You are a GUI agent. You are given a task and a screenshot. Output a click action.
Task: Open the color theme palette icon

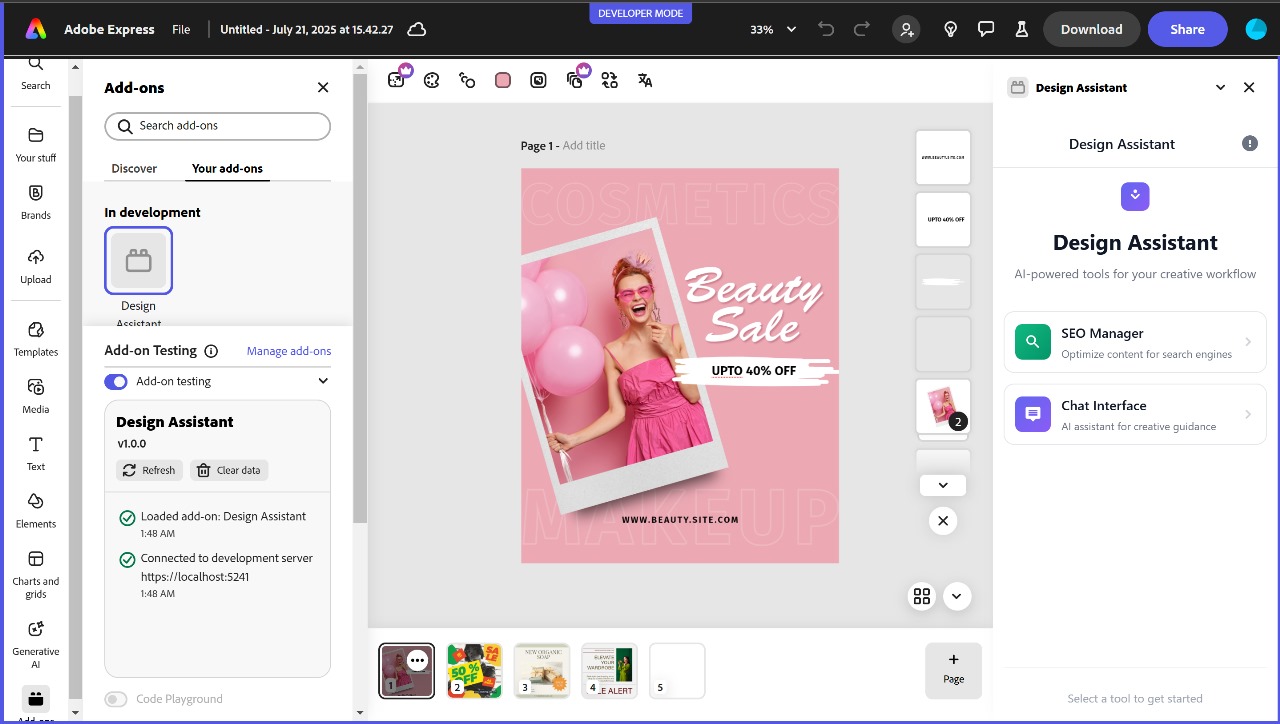click(x=432, y=80)
